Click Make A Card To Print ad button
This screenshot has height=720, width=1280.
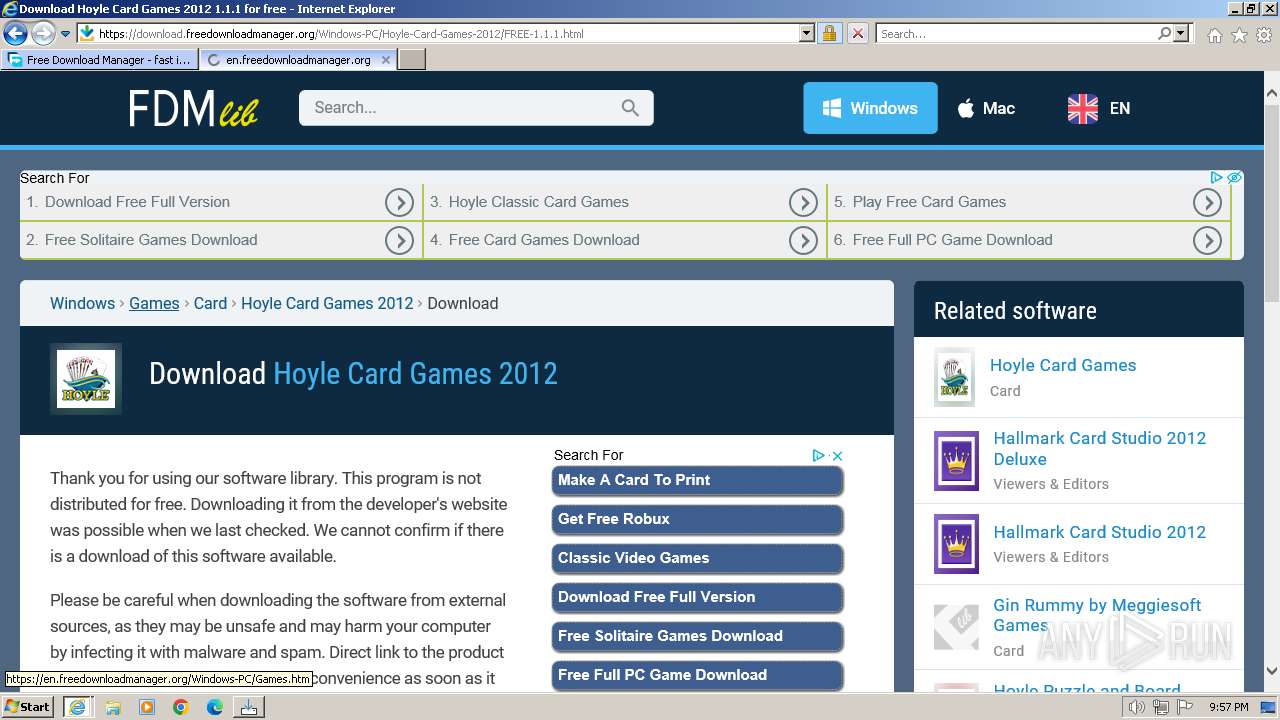pos(697,481)
